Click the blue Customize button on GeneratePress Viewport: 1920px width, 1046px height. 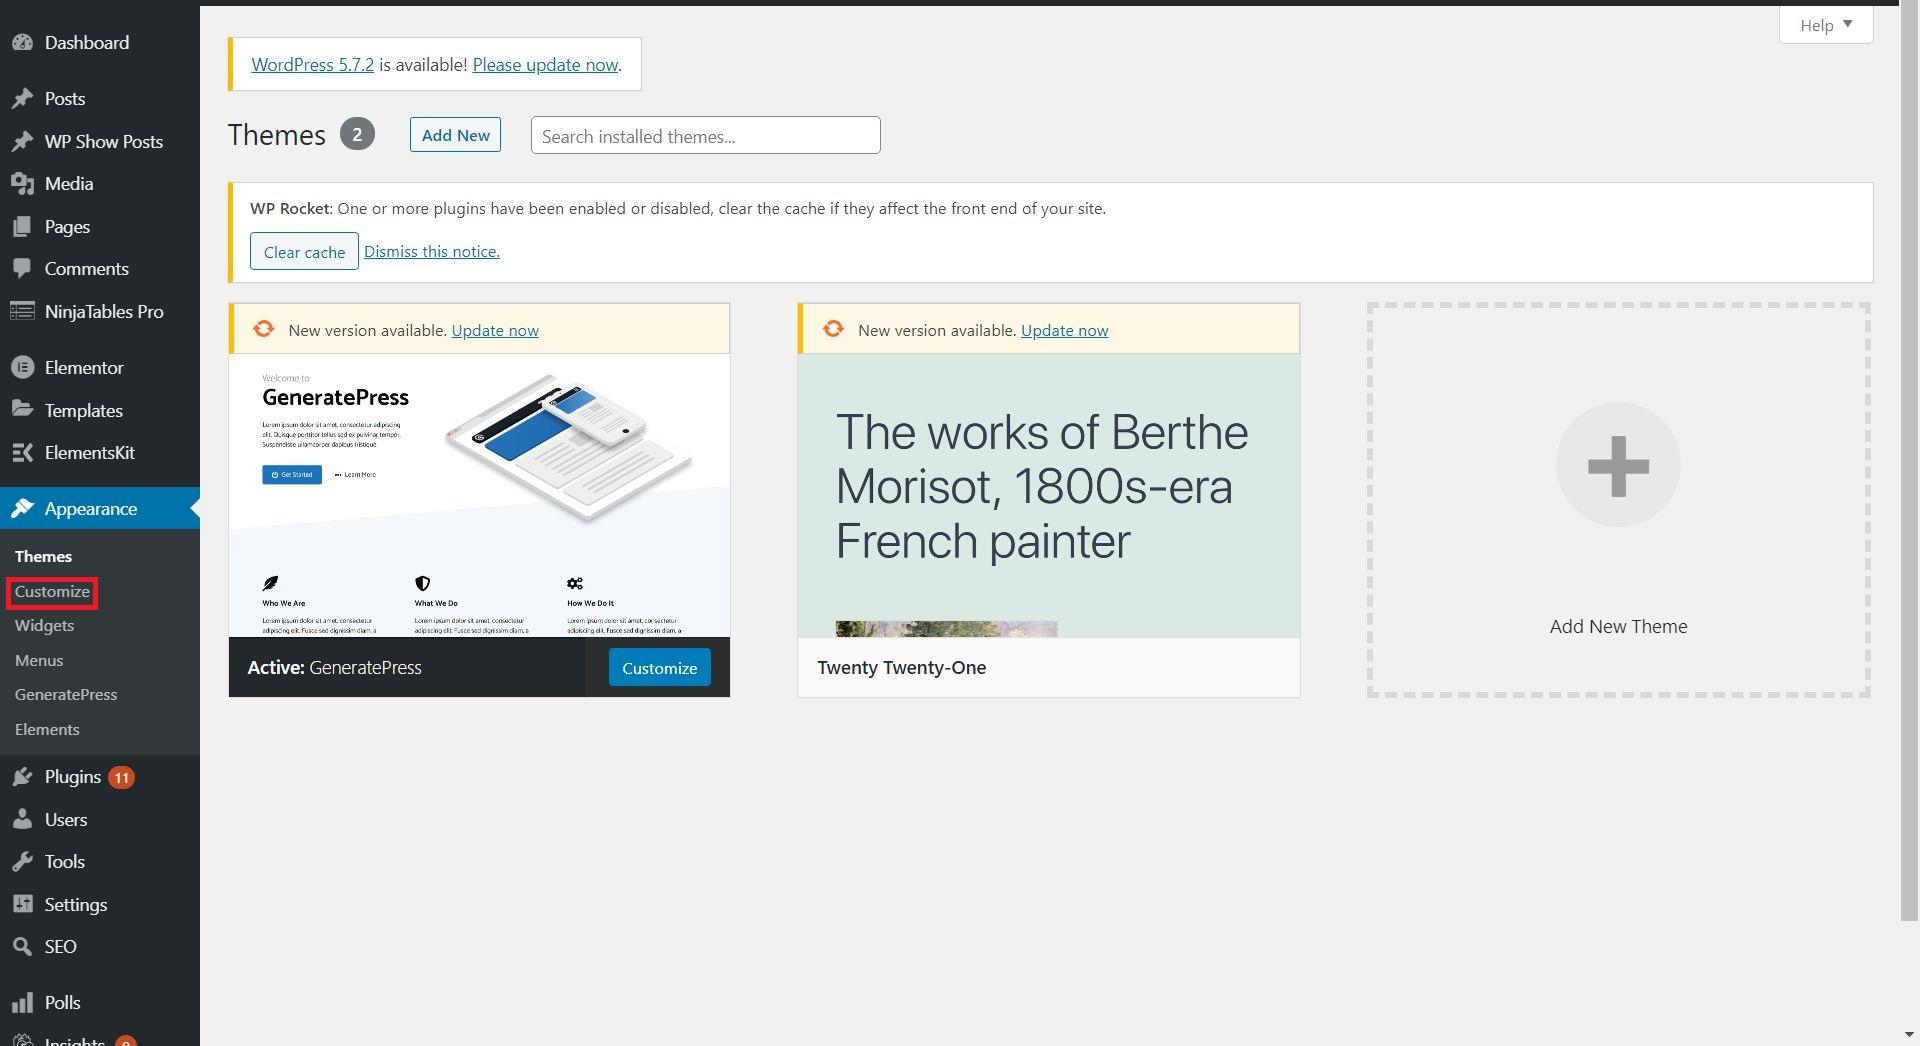[659, 668]
